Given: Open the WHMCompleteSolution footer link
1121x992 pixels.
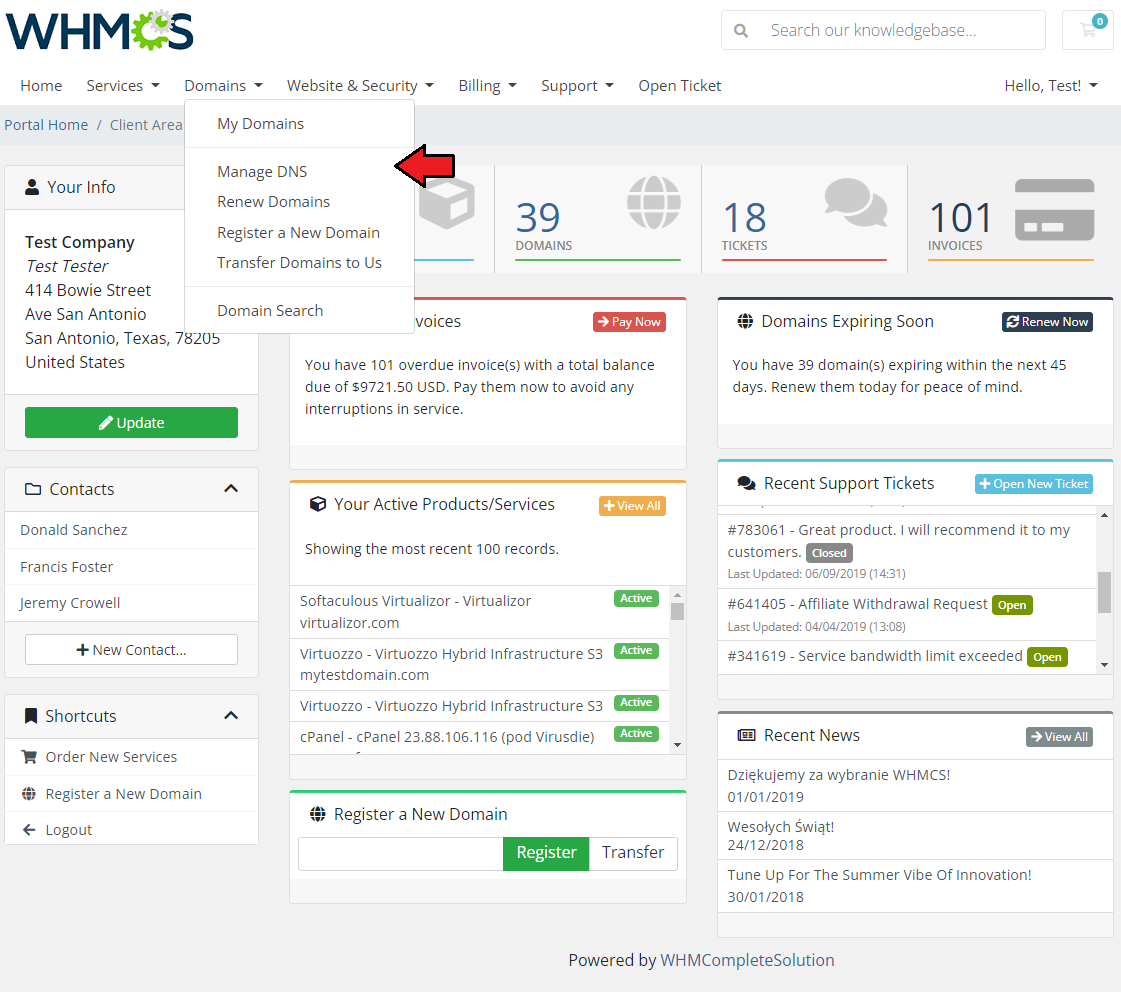Looking at the screenshot, I should (x=747, y=960).
